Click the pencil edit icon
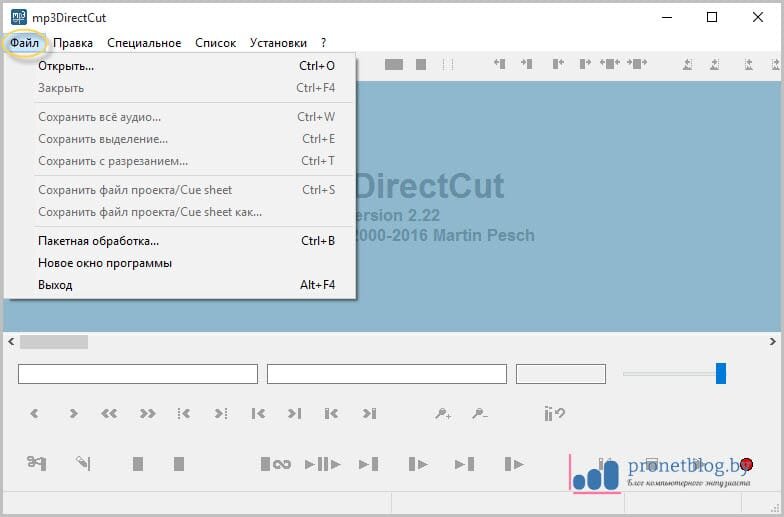 click(x=83, y=464)
